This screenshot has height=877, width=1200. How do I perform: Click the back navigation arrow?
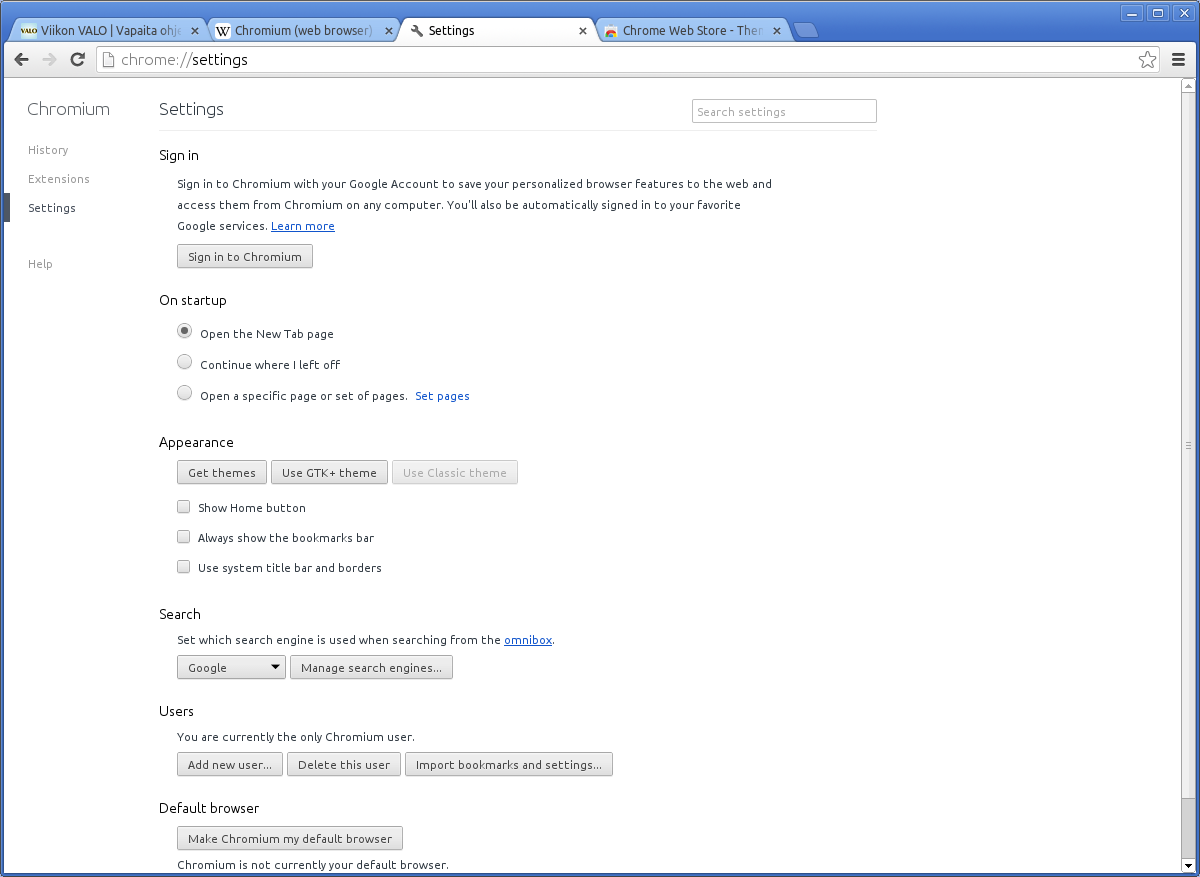pyautogui.click(x=22, y=60)
